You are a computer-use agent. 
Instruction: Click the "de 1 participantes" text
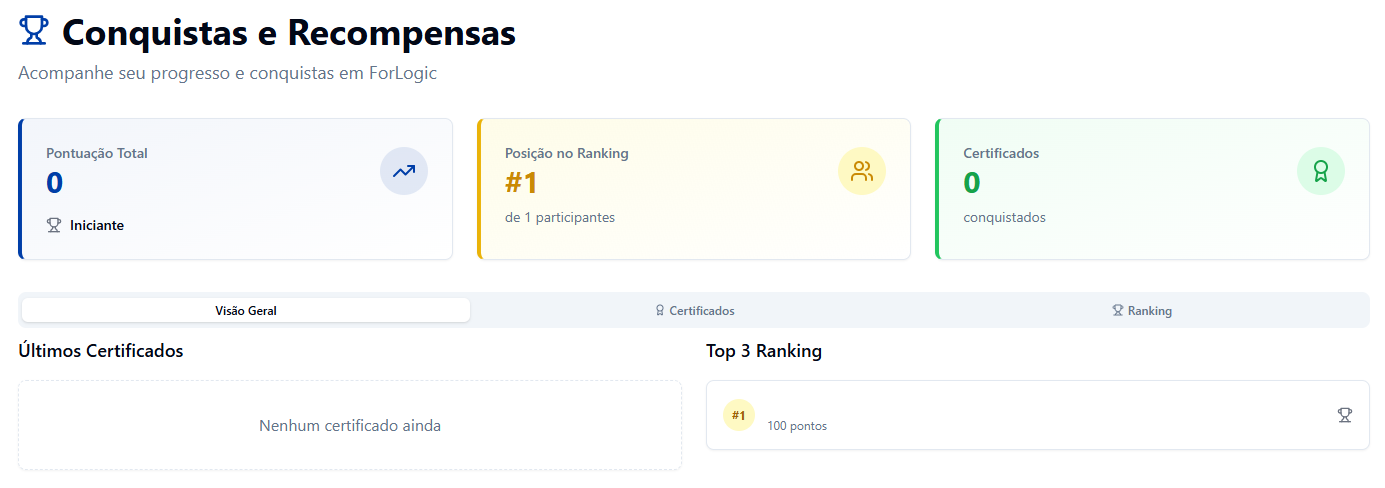(560, 217)
